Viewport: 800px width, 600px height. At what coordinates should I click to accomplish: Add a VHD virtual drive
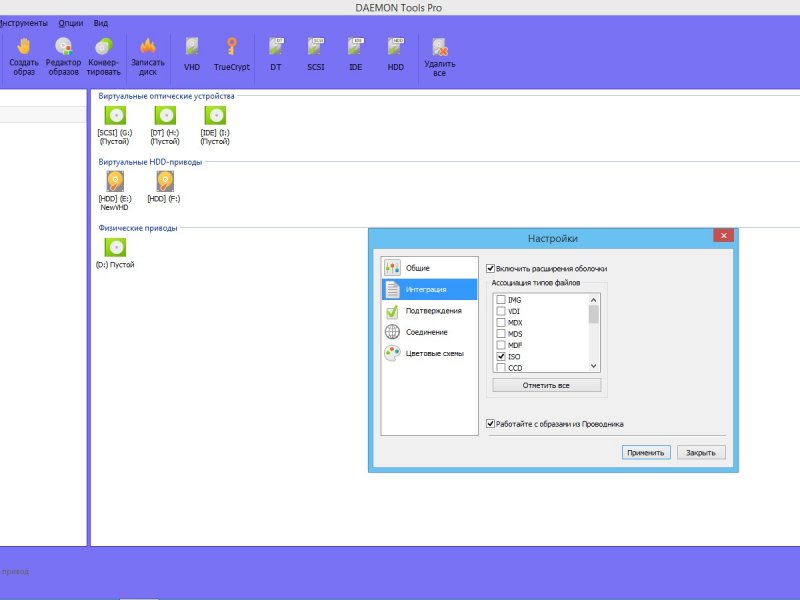[192, 54]
